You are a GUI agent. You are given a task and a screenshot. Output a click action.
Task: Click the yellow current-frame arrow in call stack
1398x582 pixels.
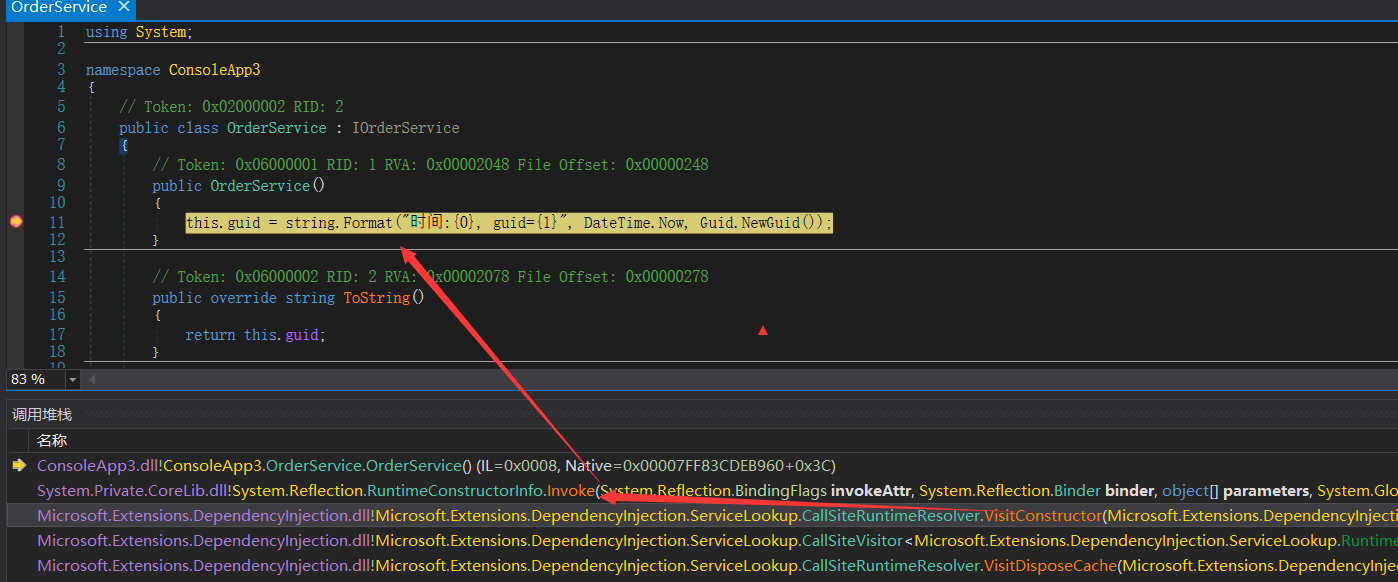pyautogui.click(x=18, y=465)
